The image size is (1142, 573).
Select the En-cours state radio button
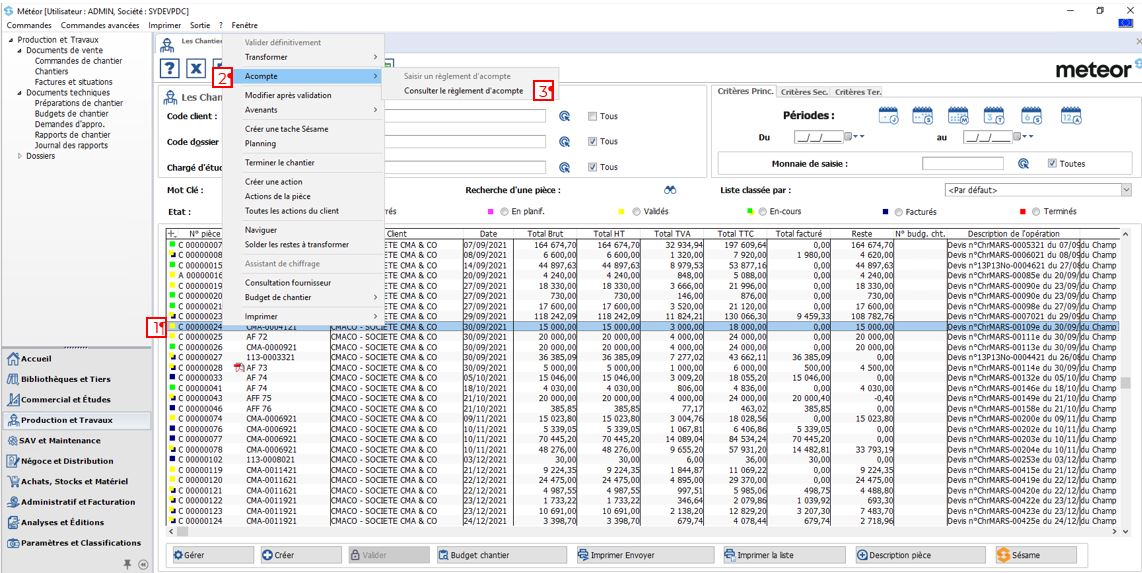[x=763, y=212]
